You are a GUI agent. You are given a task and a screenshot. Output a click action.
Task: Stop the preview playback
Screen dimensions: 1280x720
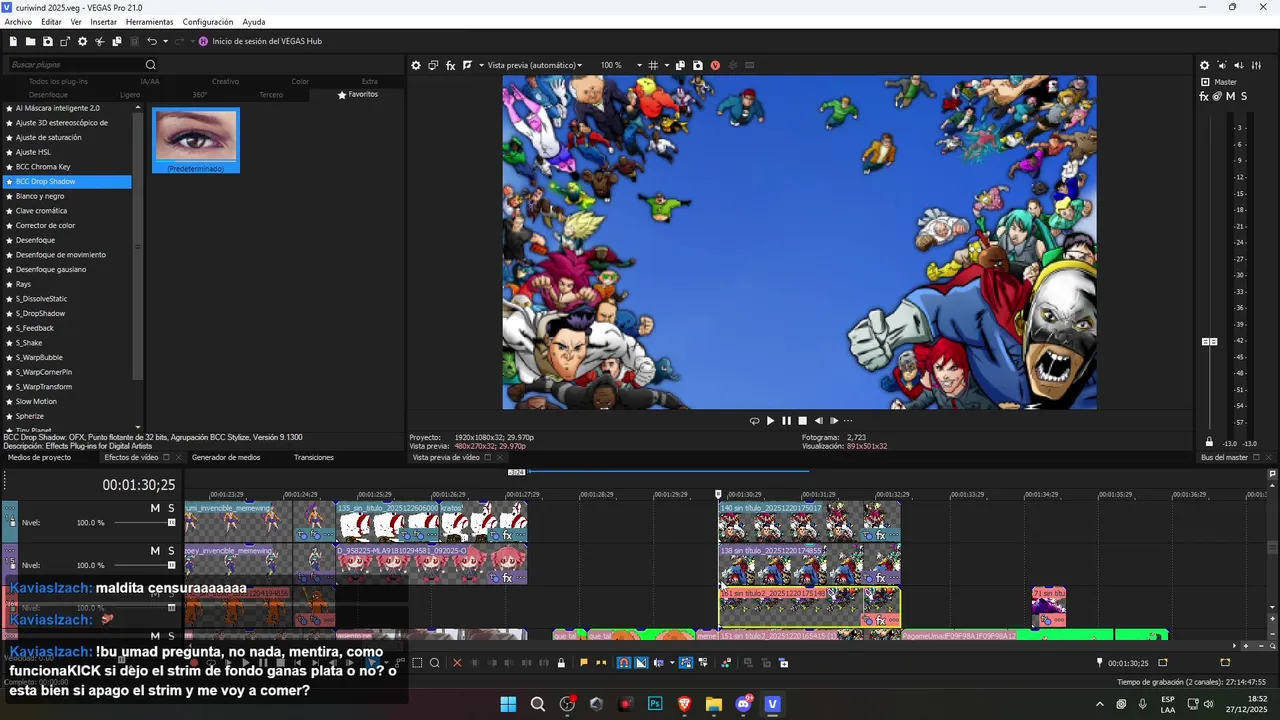(802, 421)
